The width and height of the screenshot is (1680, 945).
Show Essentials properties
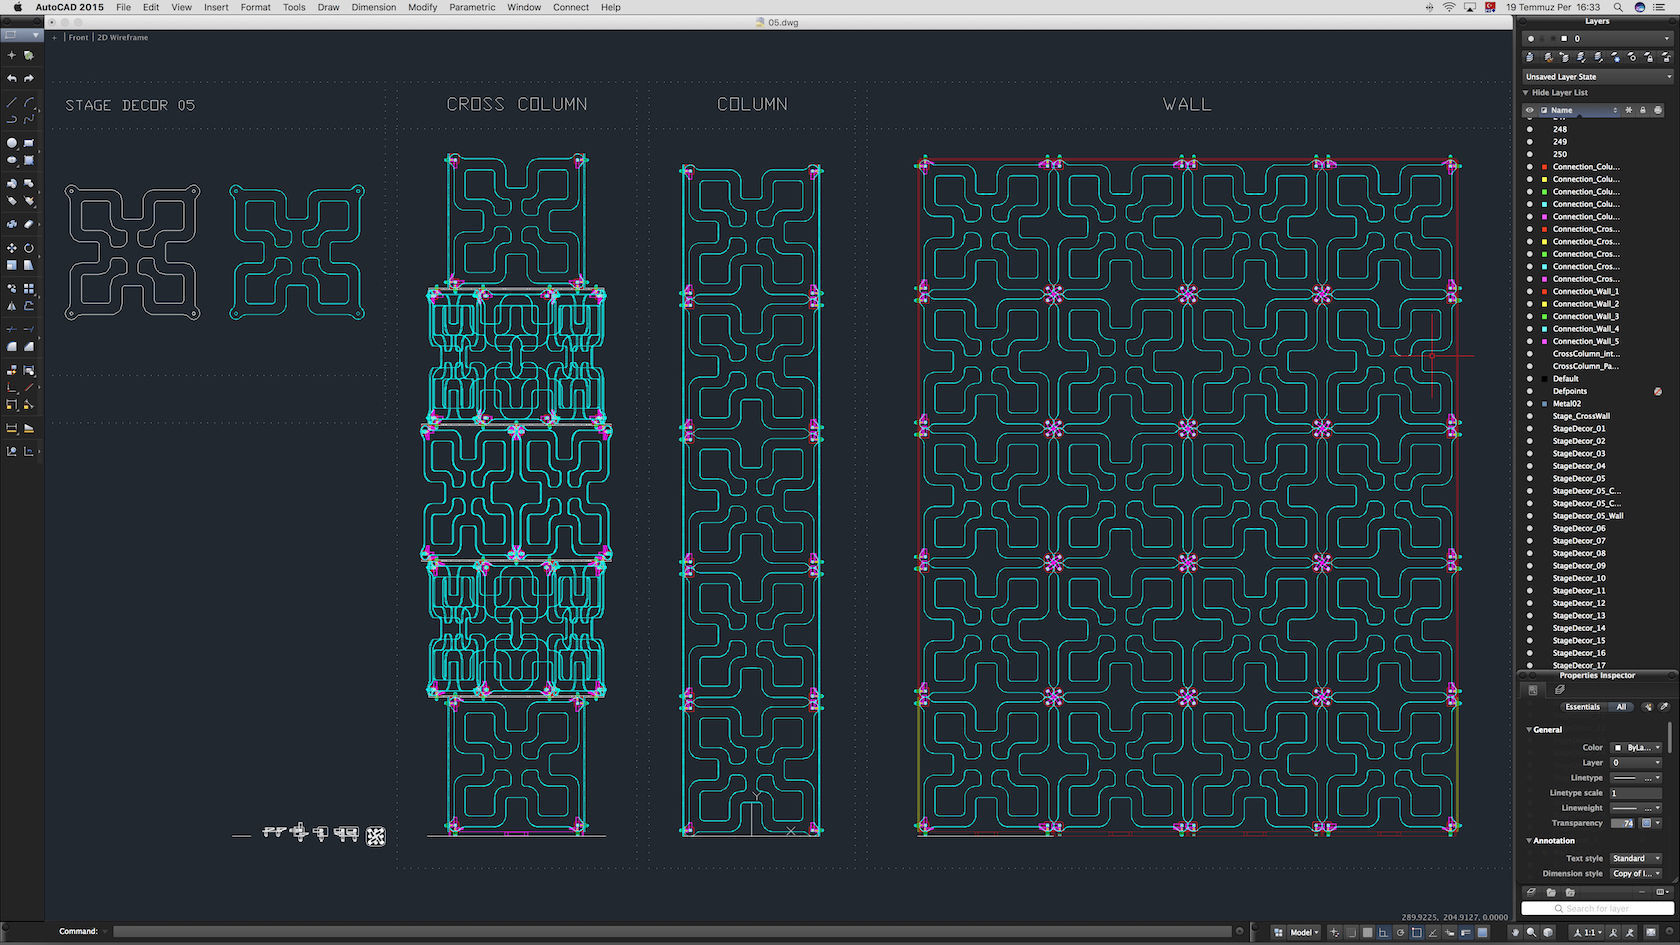[x=1583, y=707]
